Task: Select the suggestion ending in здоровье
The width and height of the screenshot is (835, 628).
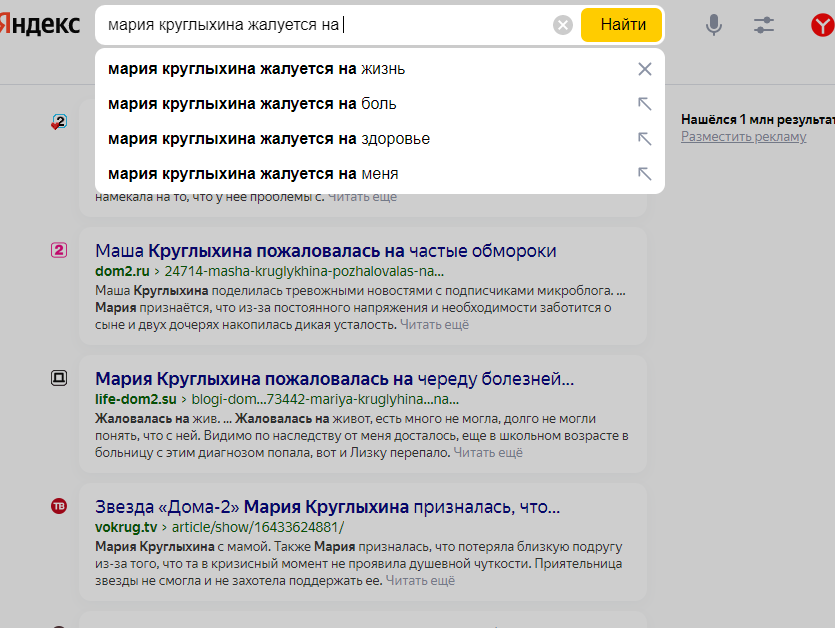Action: tap(269, 139)
